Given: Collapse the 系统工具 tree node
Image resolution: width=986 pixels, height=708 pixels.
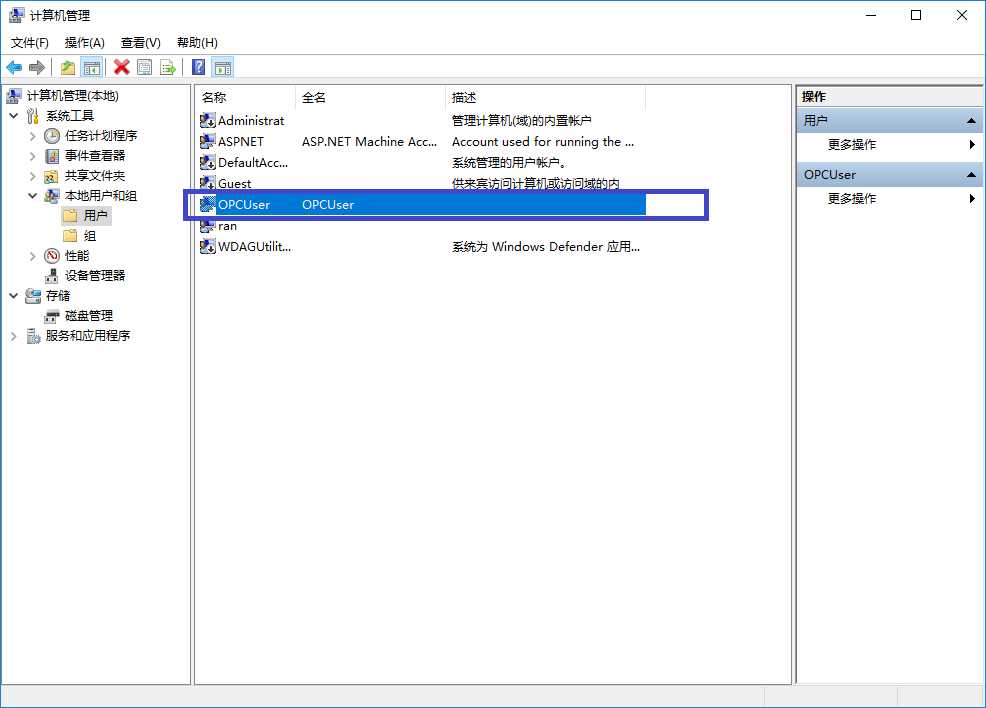Looking at the screenshot, I should tap(13, 116).
